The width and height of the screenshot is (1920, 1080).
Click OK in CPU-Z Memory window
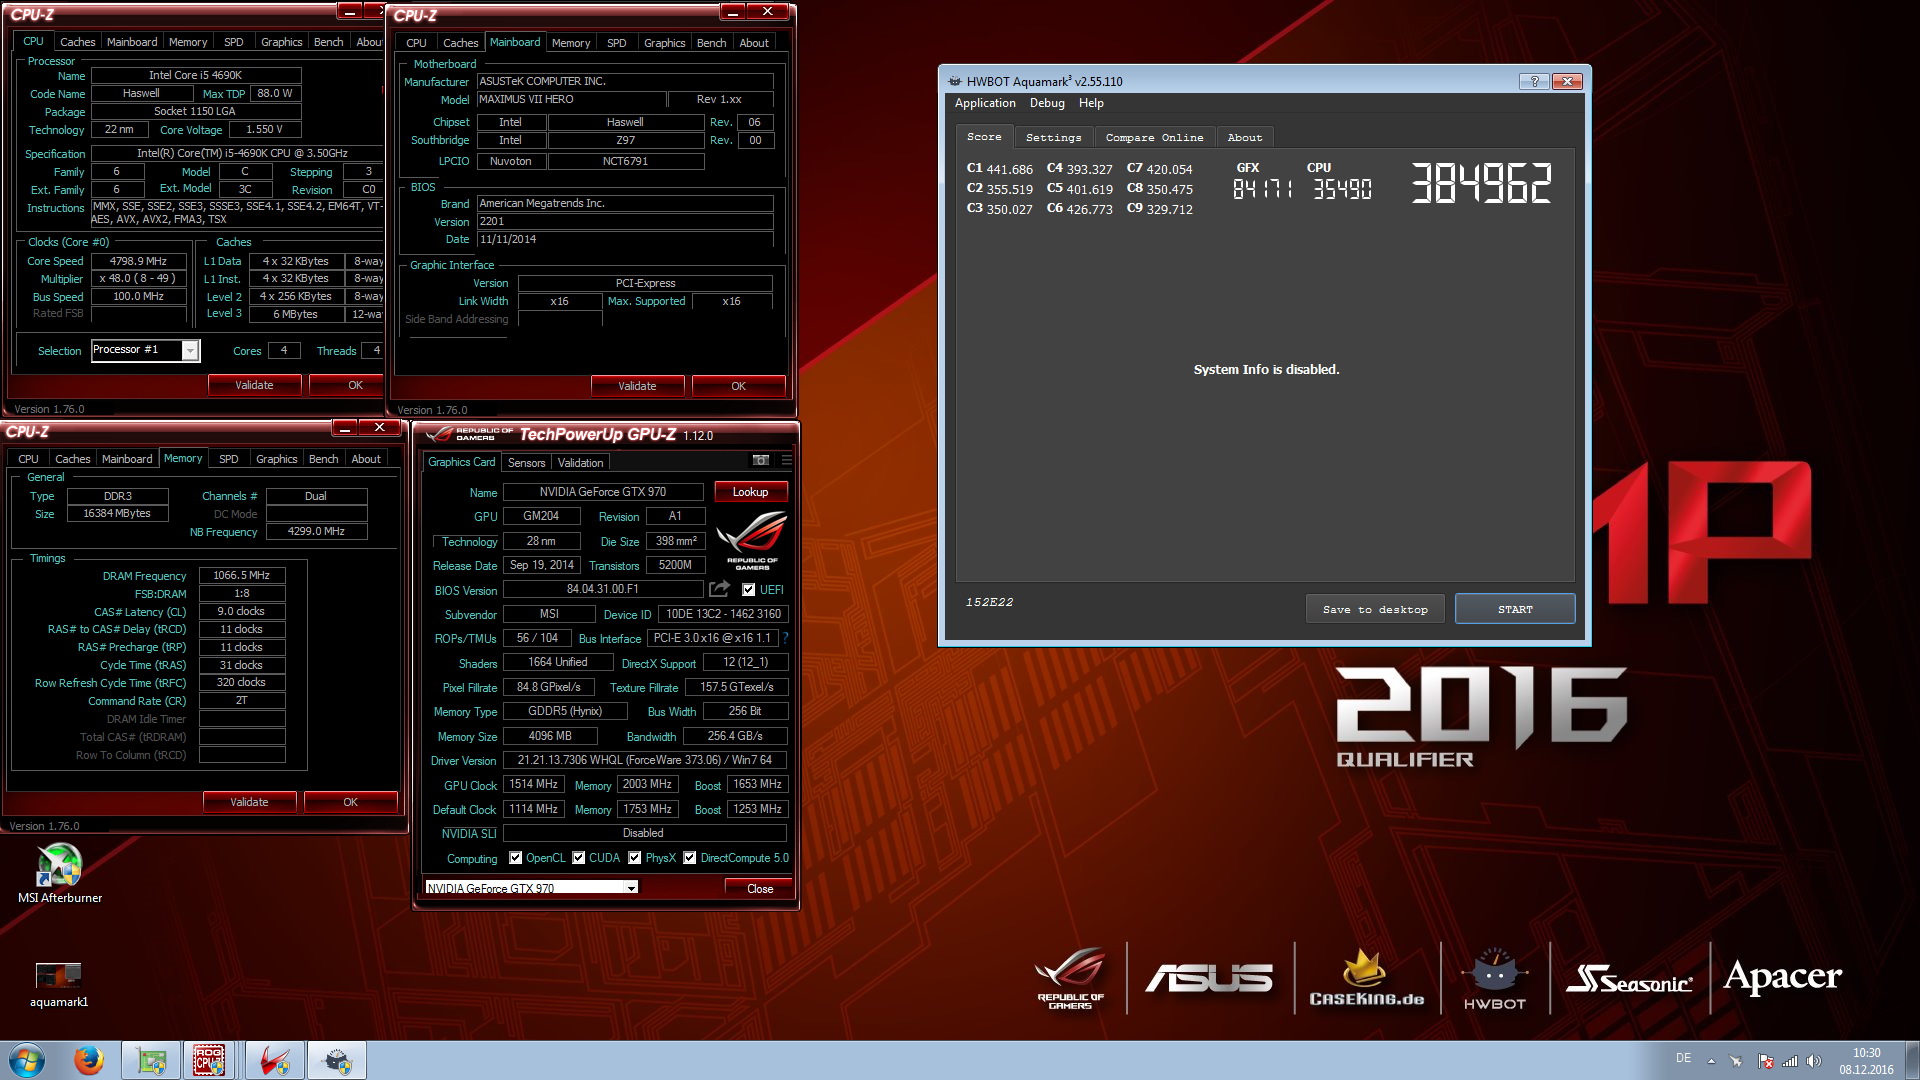tap(350, 802)
